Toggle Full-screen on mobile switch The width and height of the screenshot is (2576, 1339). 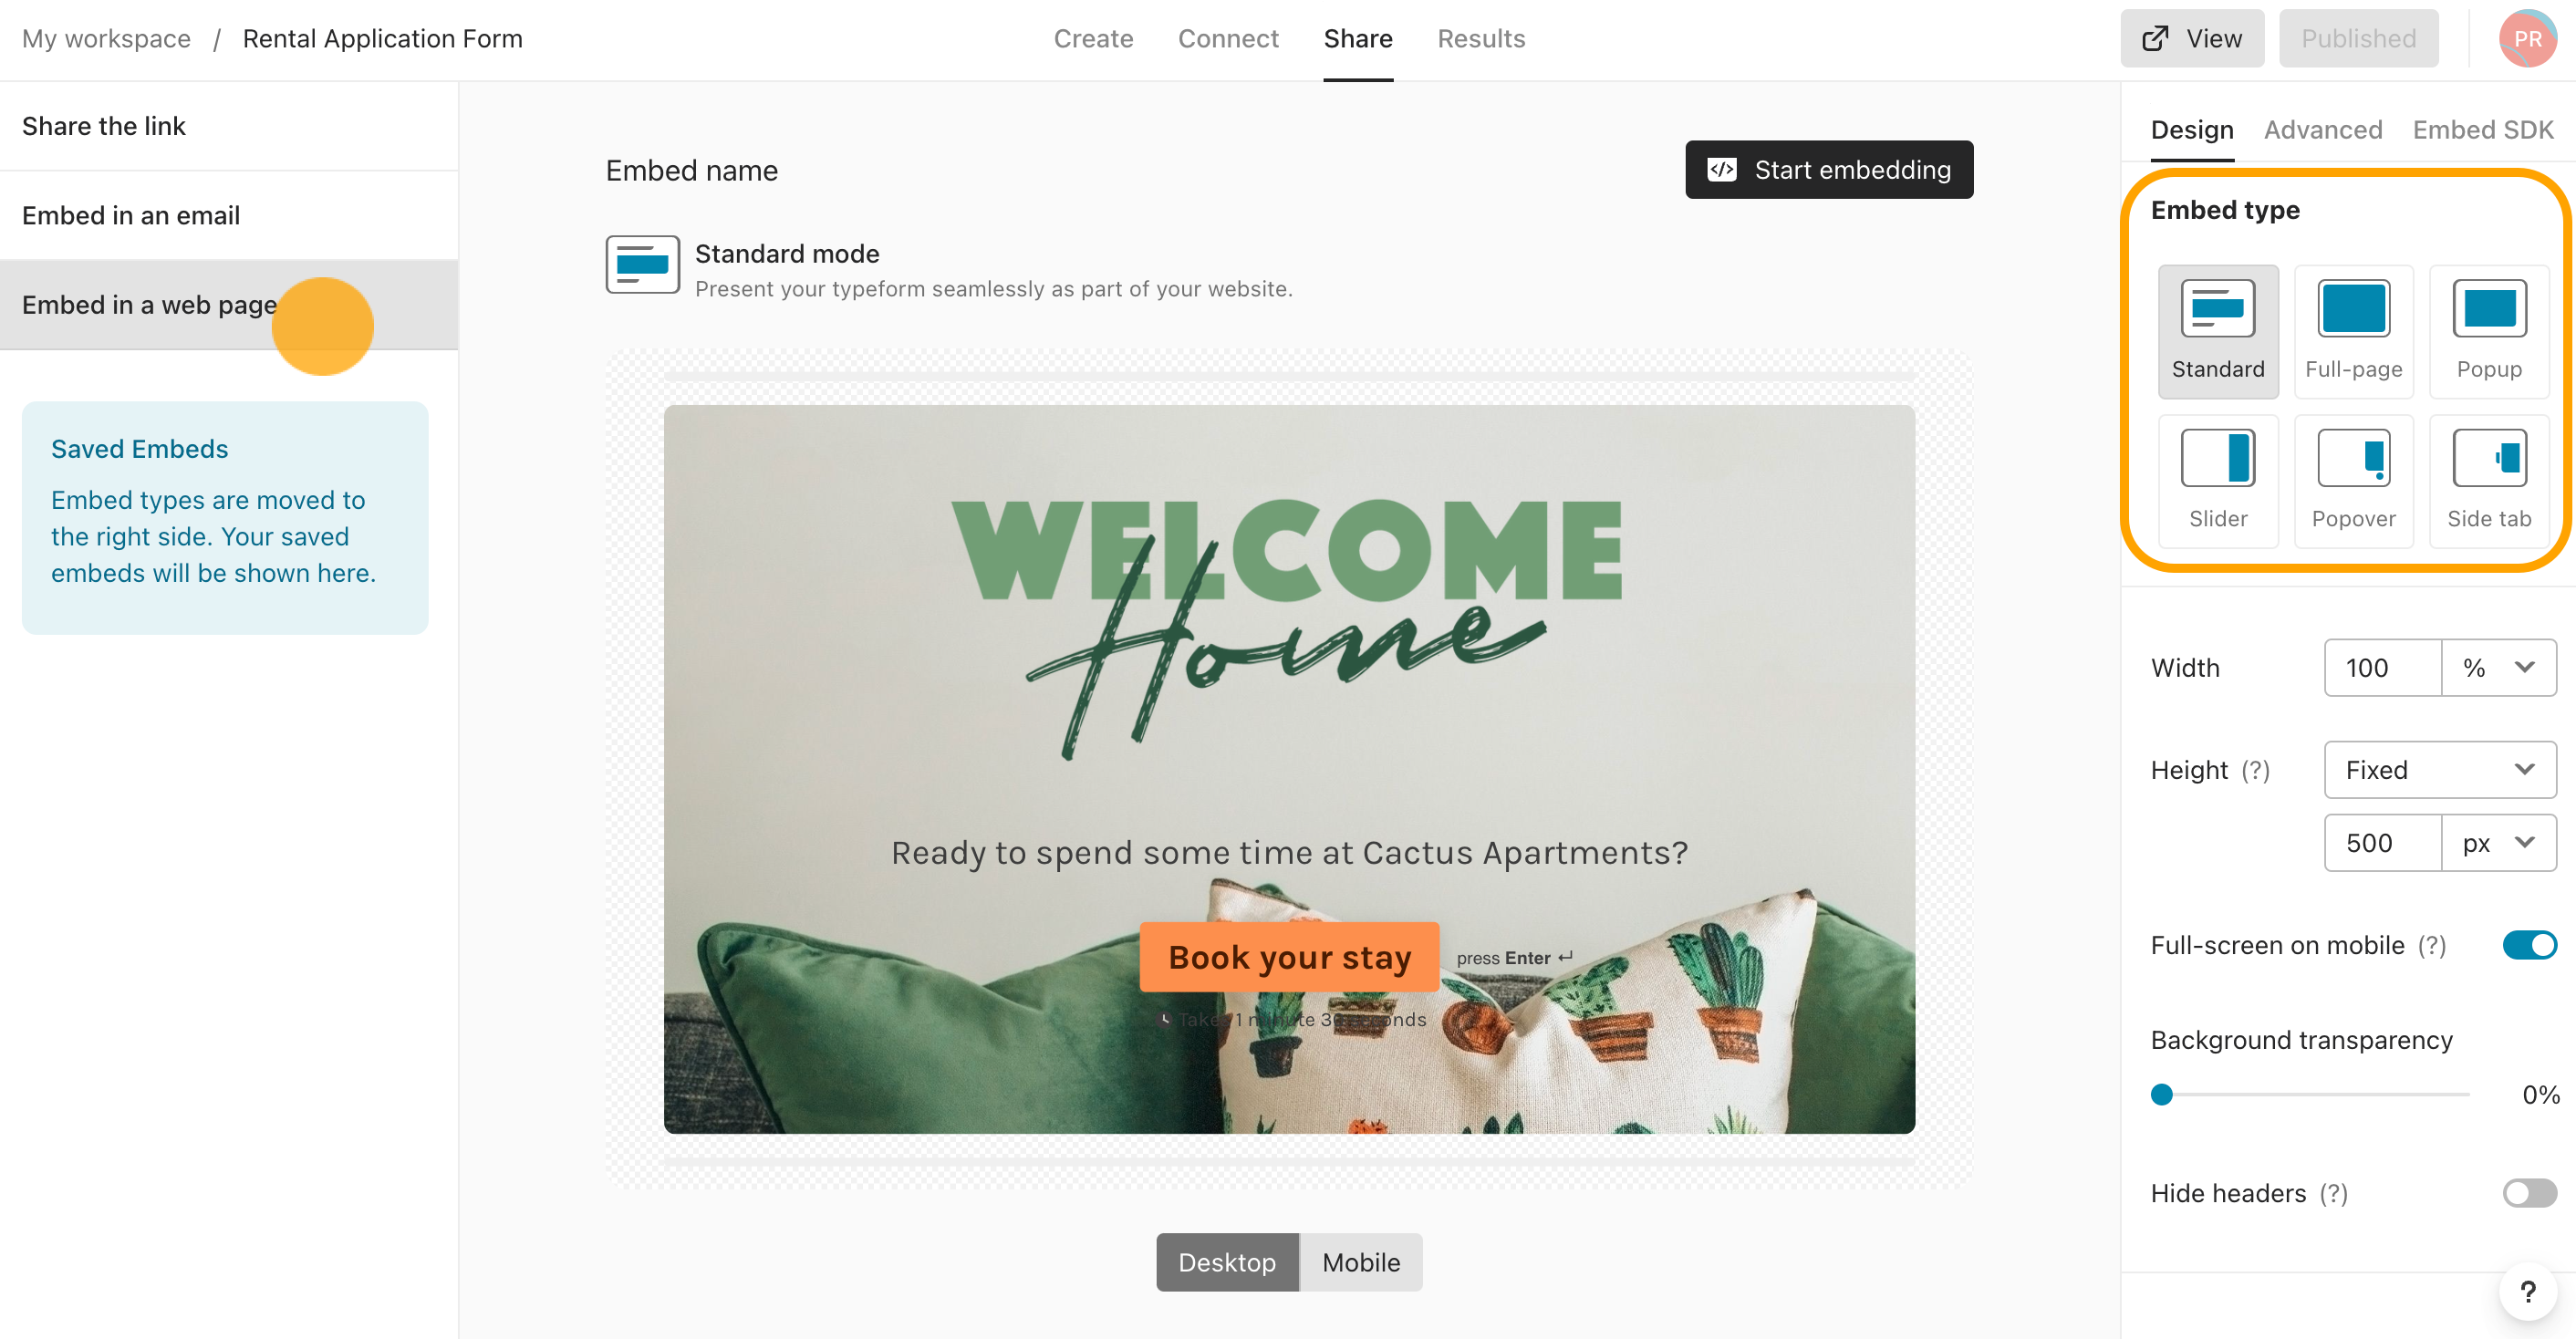coord(2527,946)
